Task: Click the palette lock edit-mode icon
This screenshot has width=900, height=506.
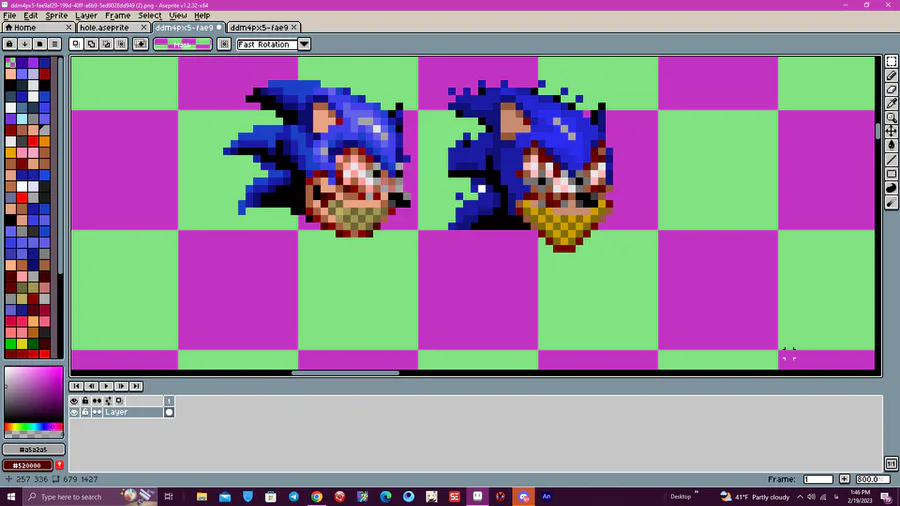Action: pyautogui.click(x=10, y=44)
